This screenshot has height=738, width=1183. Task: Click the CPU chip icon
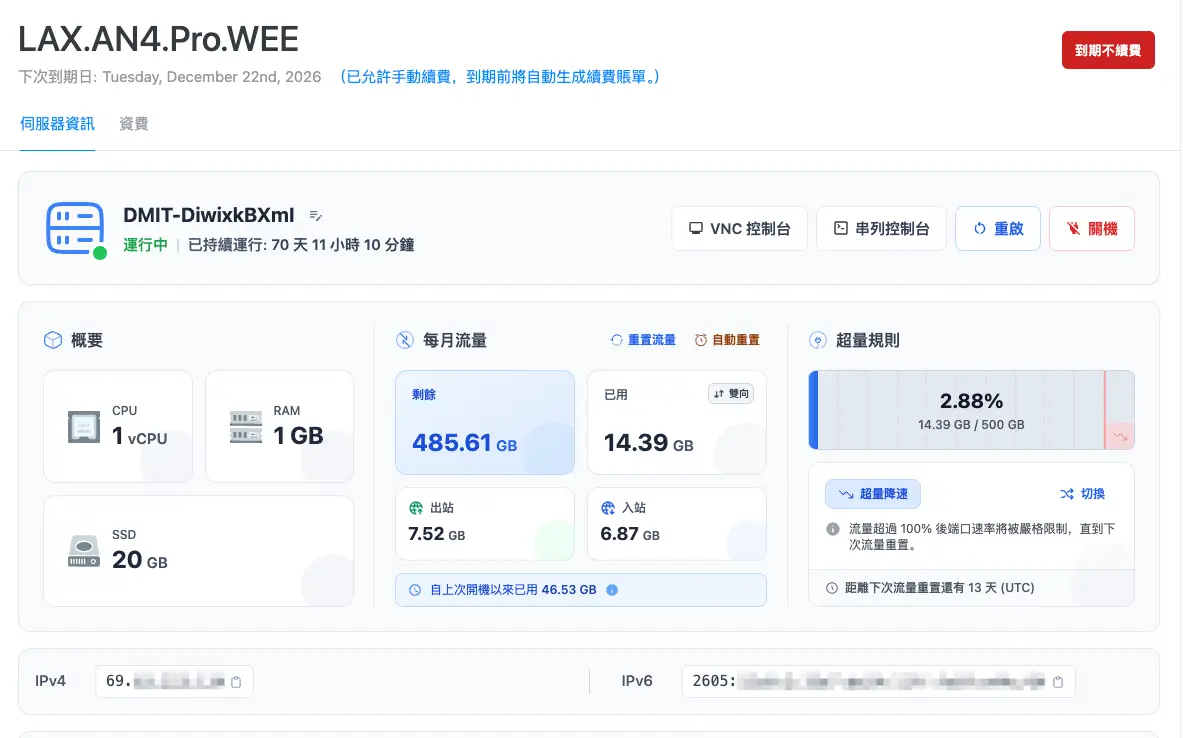pyautogui.click(x=84, y=426)
